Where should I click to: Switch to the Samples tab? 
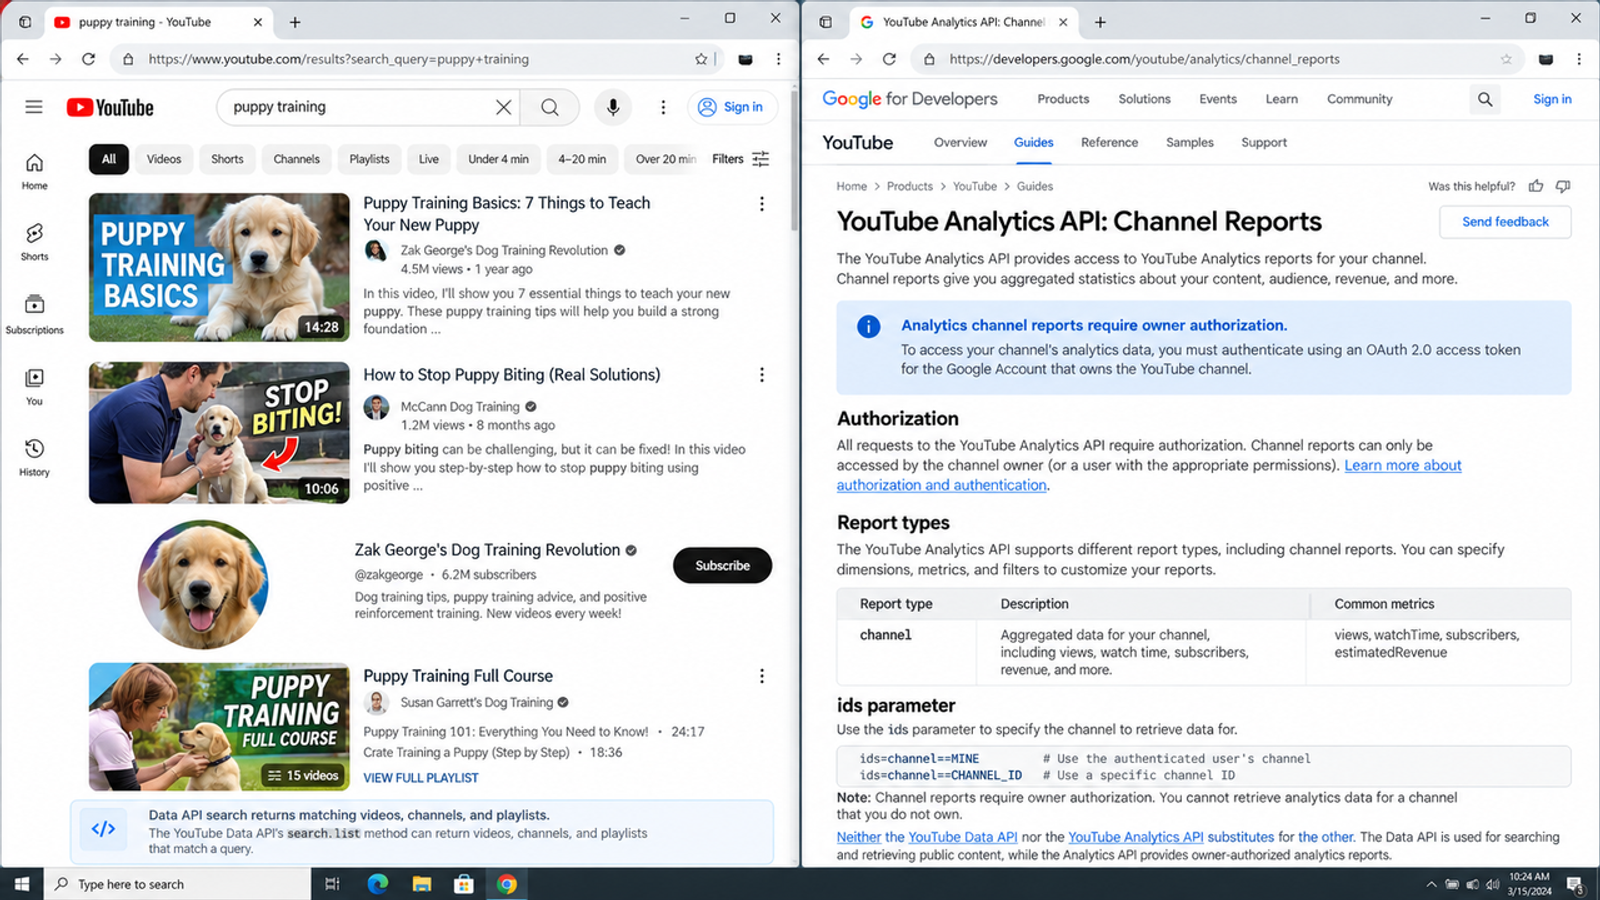(x=1189, y=143)
